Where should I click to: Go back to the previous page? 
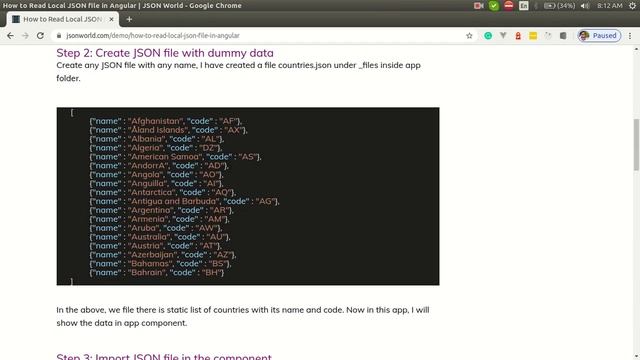point(10,36)
